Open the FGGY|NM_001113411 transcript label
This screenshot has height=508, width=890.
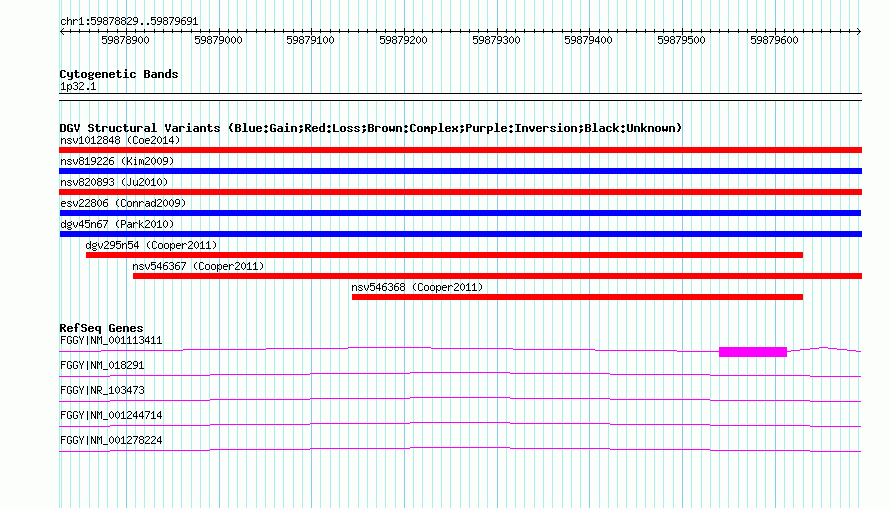[111, 341]
